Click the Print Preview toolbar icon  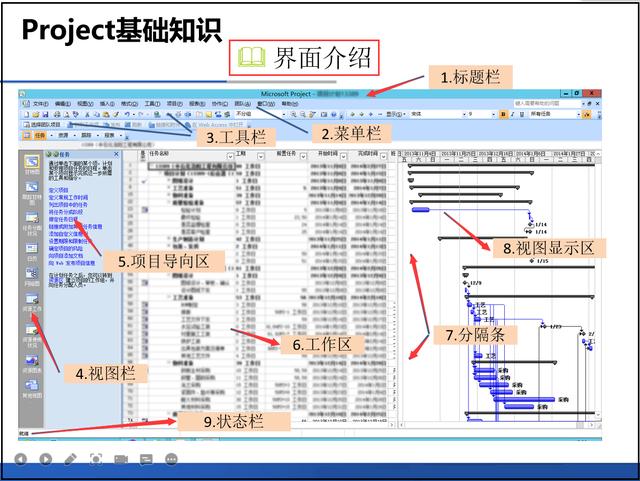66,115
